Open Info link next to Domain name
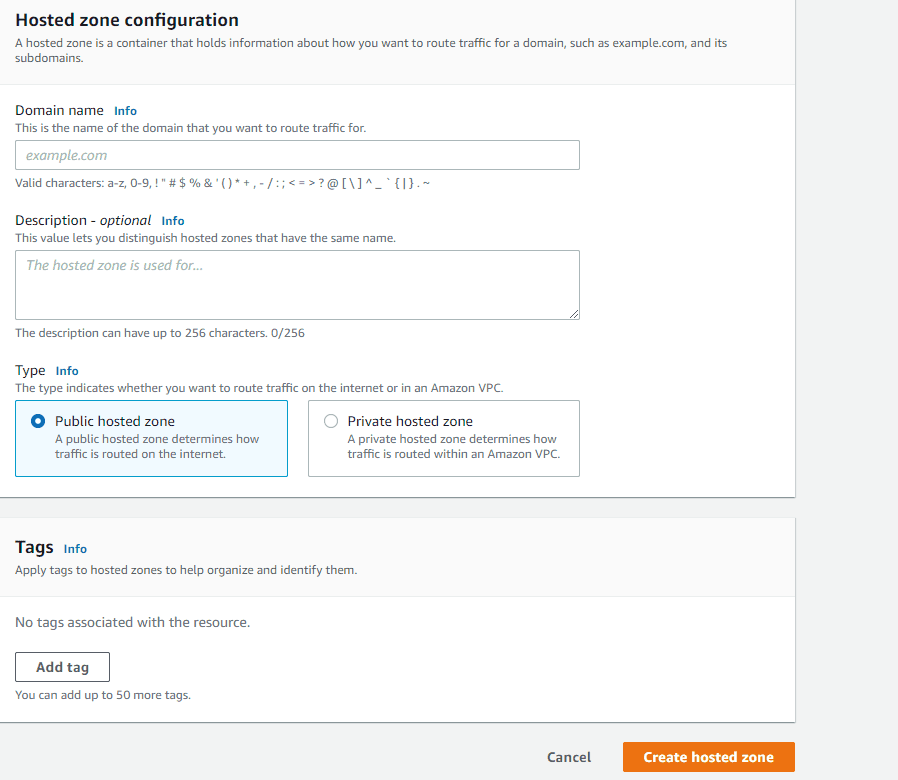Viewport: 898px width, 780px height. tap(125, 111)
